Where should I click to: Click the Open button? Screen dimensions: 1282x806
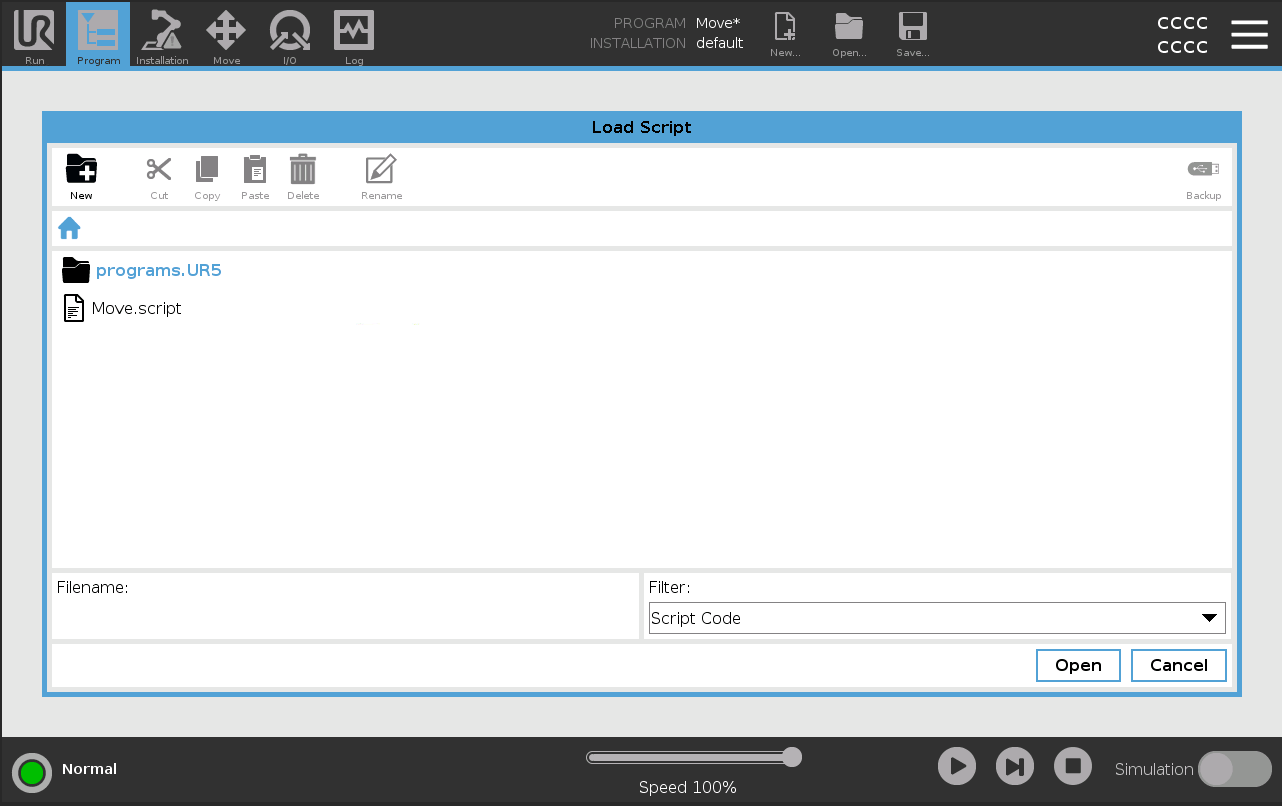tap(1078, 665)
